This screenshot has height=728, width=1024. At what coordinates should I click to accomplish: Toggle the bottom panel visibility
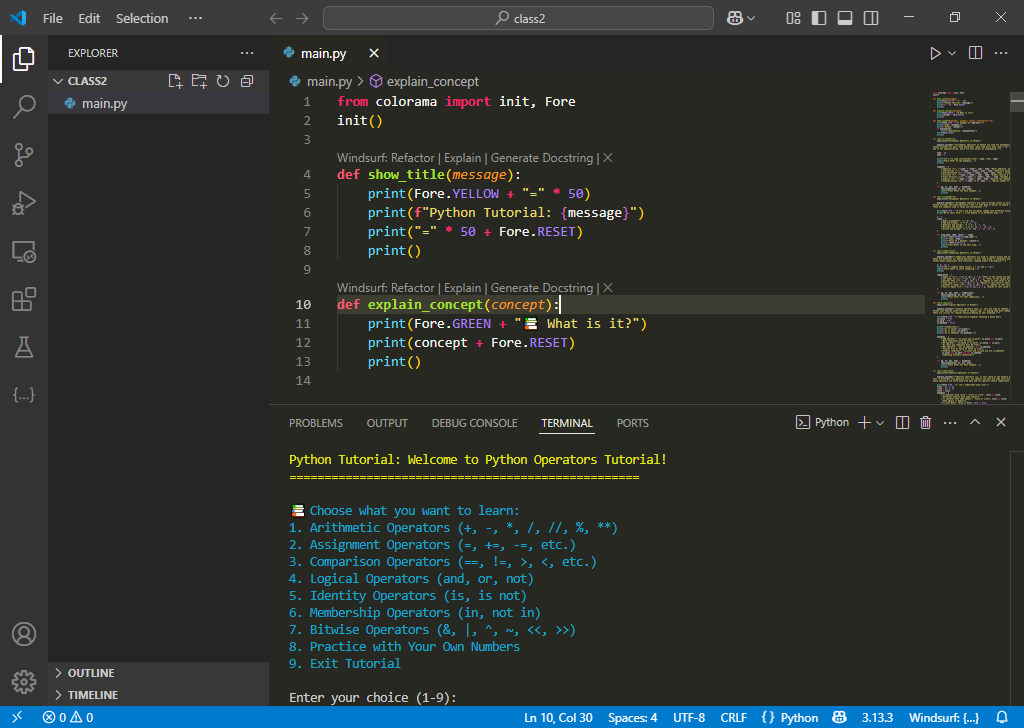pyautogui.click(x=844, y=18)
